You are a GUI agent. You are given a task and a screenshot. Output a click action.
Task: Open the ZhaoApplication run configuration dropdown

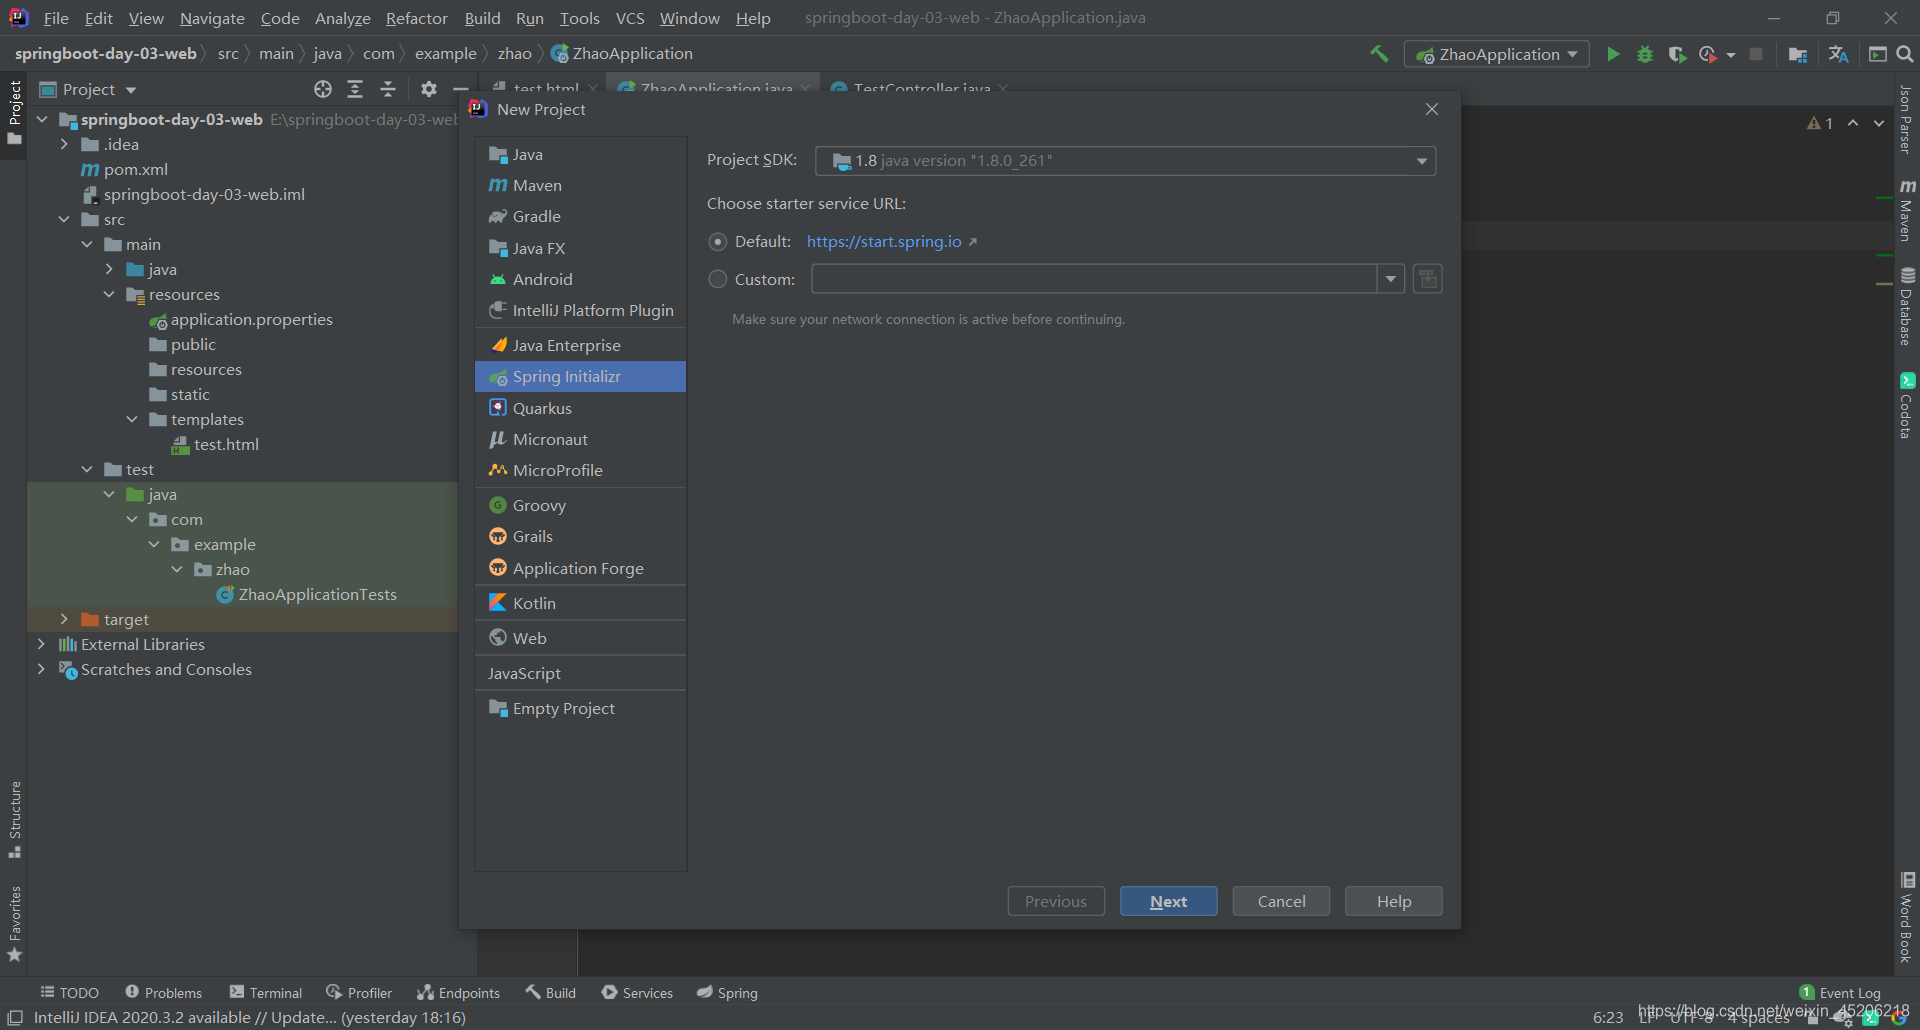point(1497,54)
